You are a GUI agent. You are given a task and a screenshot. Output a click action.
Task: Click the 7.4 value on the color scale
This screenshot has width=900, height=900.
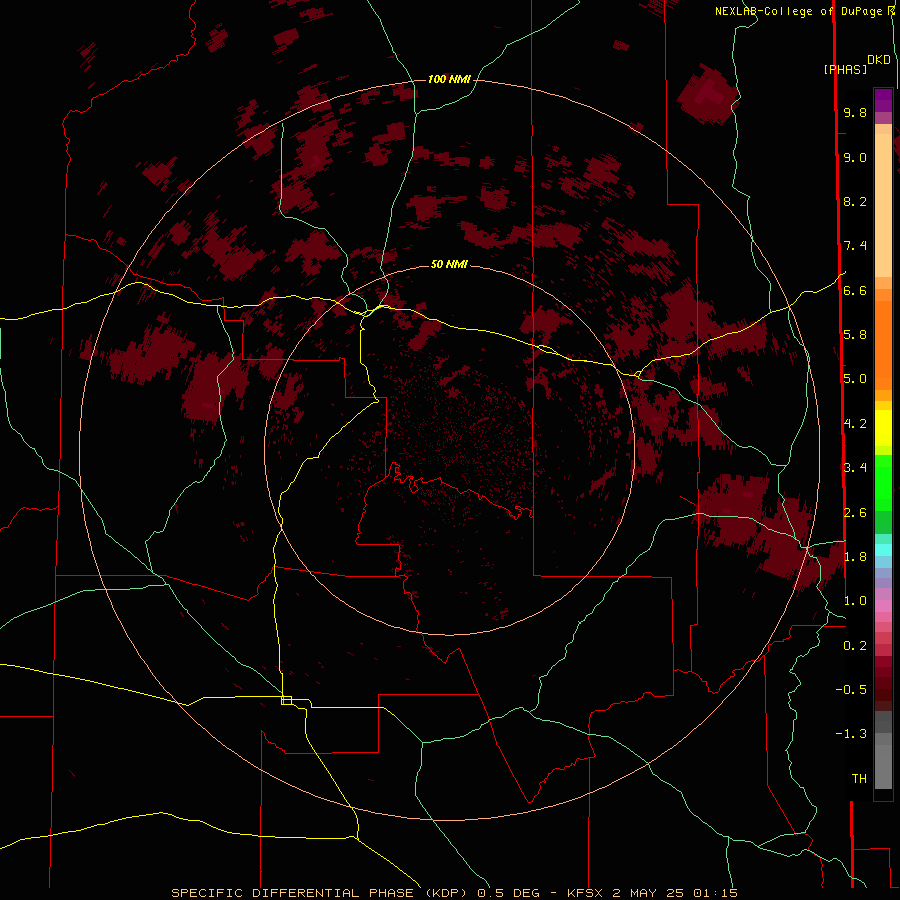click(x=855, y=246)
